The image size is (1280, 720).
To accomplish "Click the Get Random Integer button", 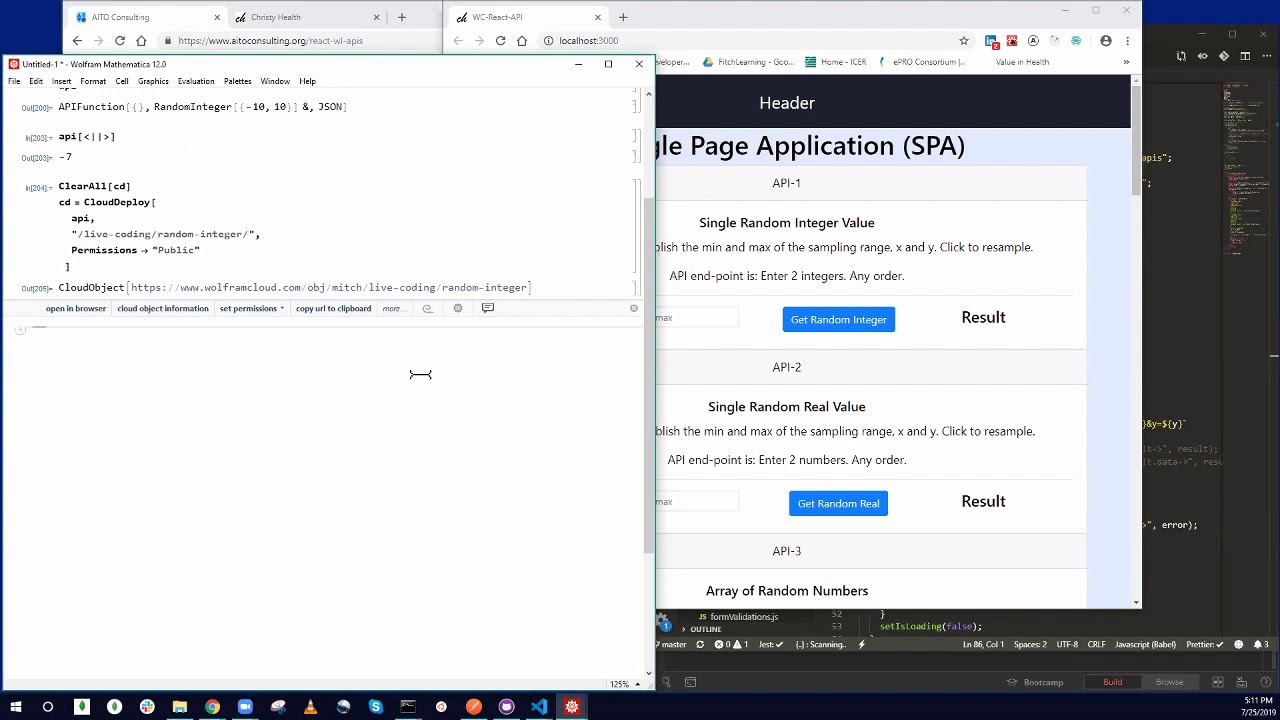I will [838, 319].
